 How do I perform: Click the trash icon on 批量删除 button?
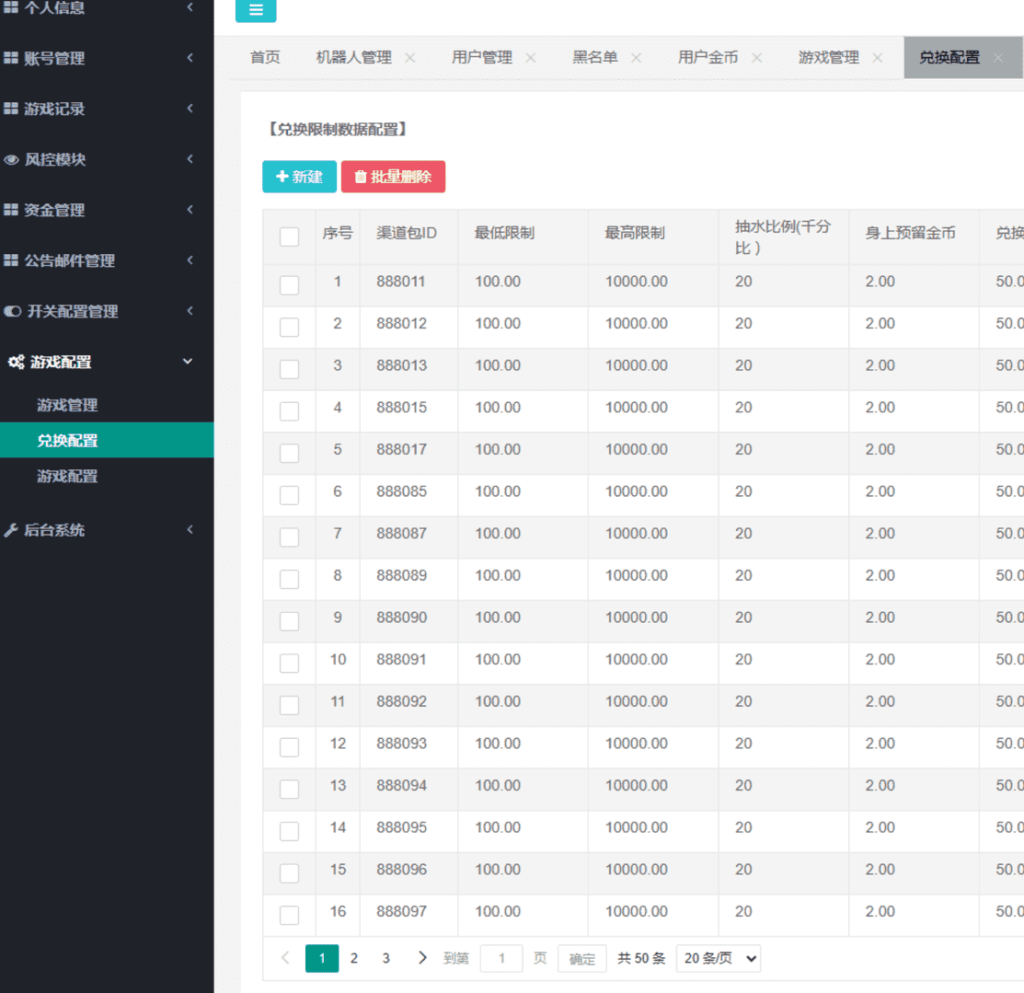(360, 176)
